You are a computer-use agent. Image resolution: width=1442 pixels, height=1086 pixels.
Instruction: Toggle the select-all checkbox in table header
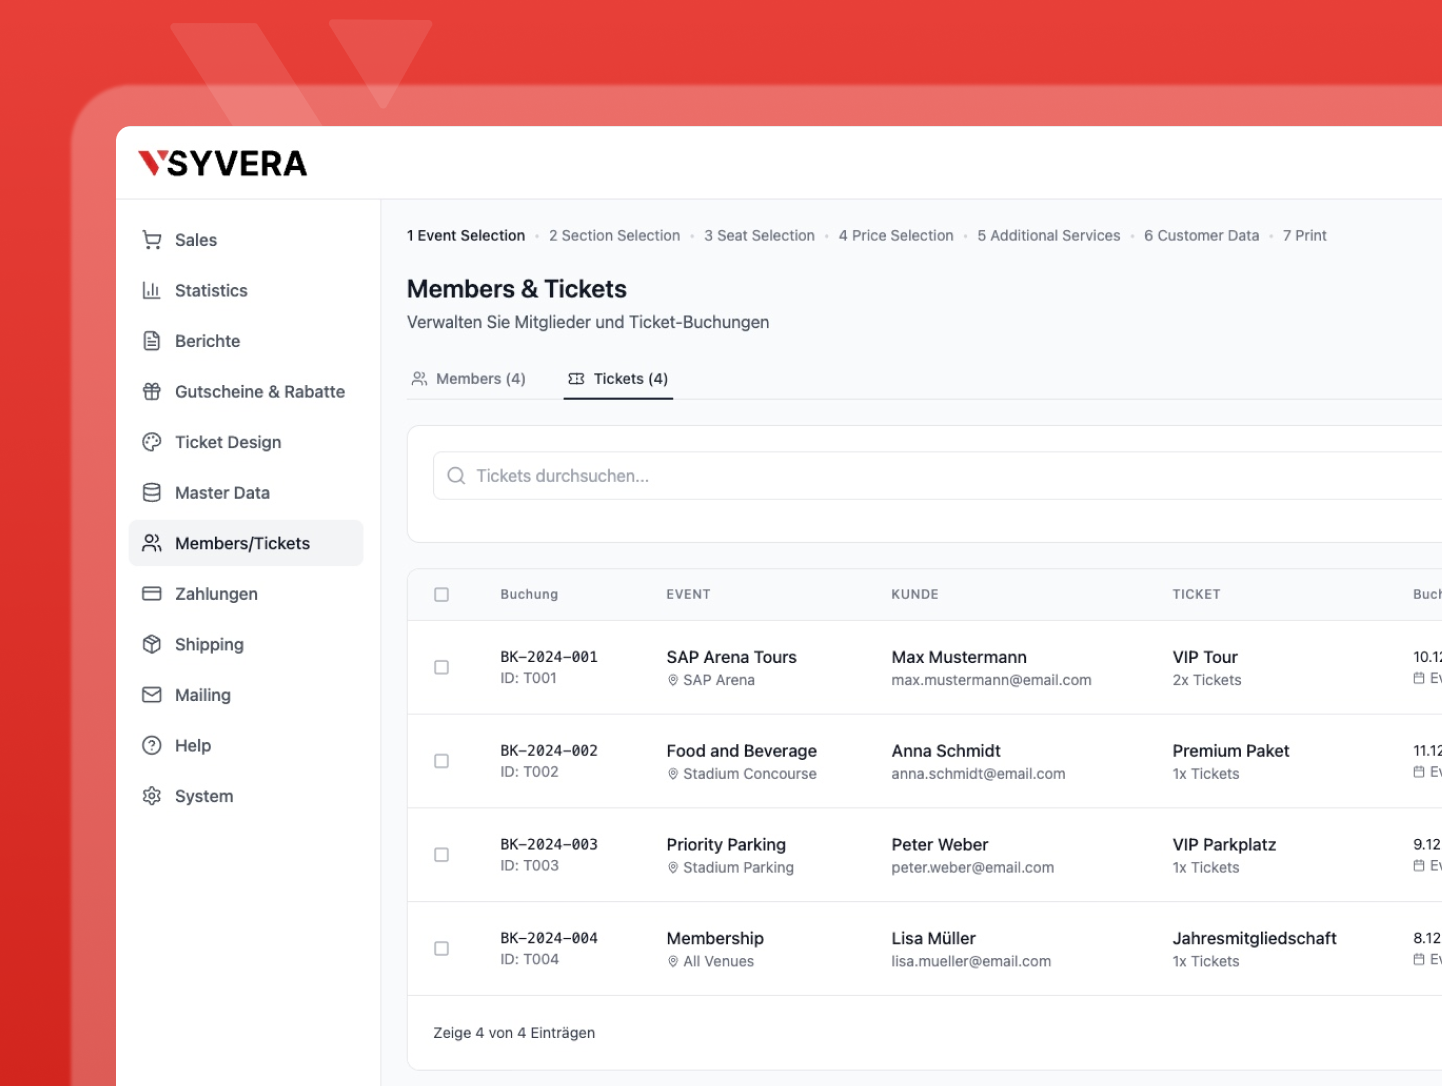click(x=441, y=595)
